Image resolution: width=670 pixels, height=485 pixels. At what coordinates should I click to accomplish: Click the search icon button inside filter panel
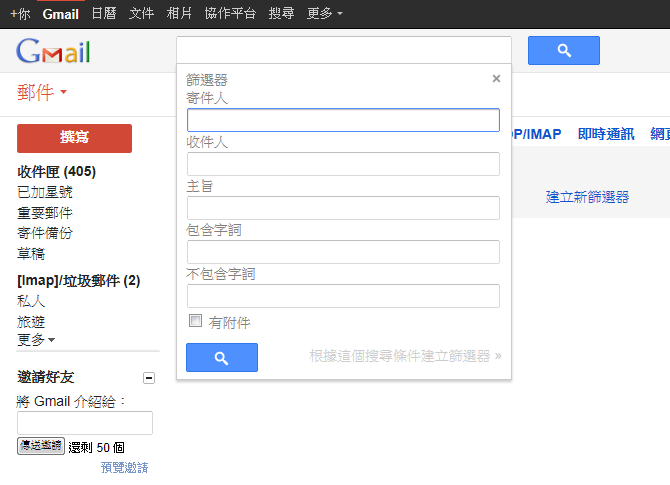(x=222, y=357)
